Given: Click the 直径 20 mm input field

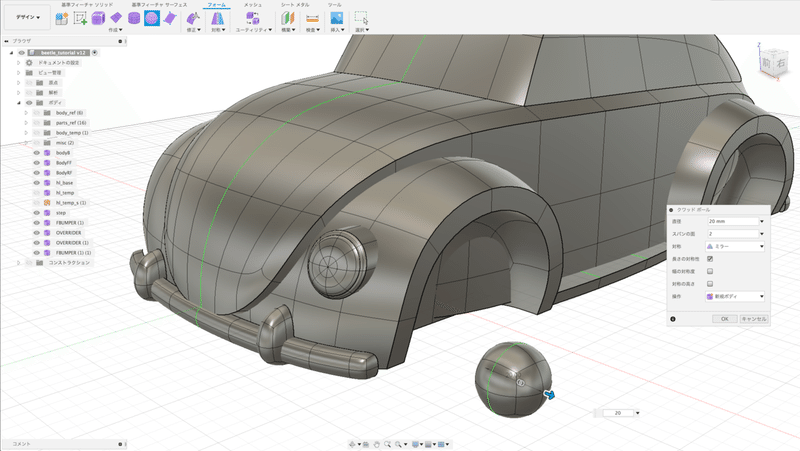Looking at the screenshot, I should tap(733, 221).
